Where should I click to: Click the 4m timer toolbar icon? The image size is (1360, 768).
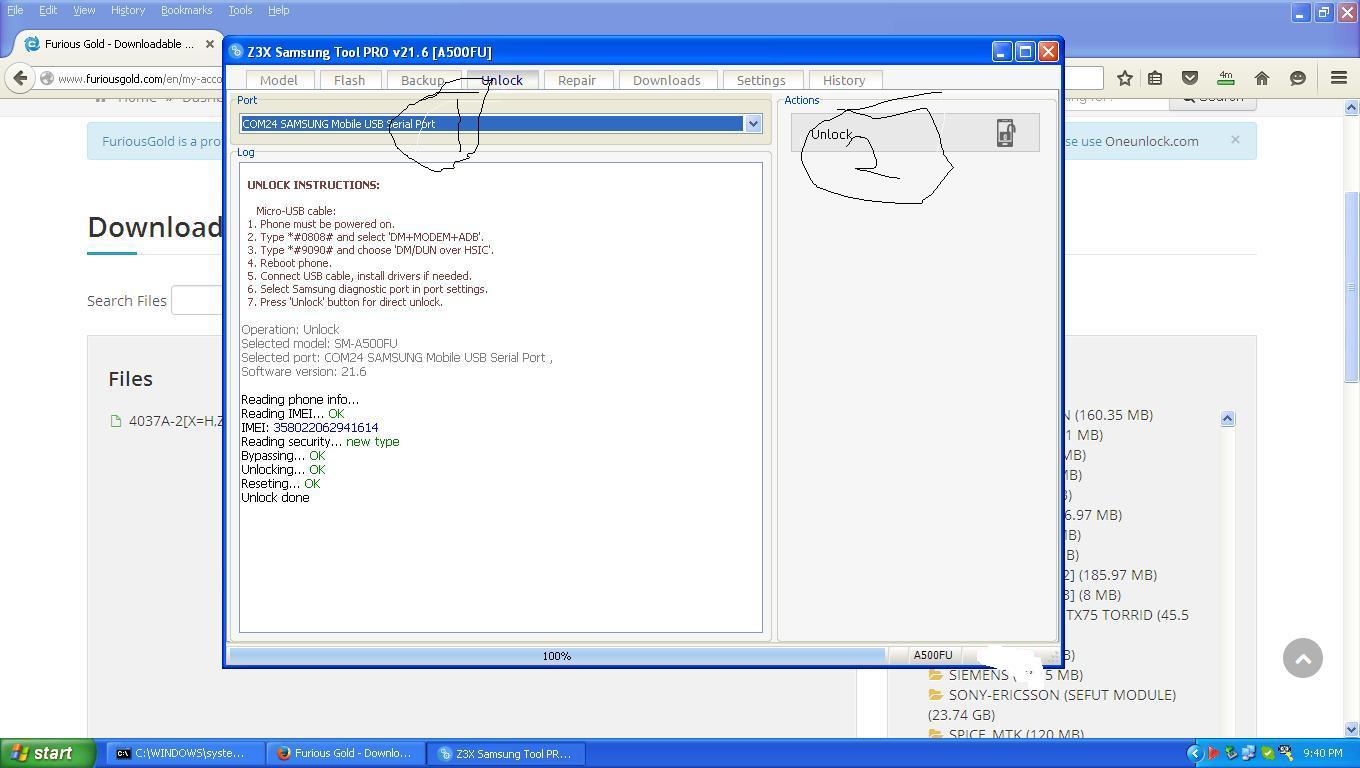click(x=1225, y=78)
